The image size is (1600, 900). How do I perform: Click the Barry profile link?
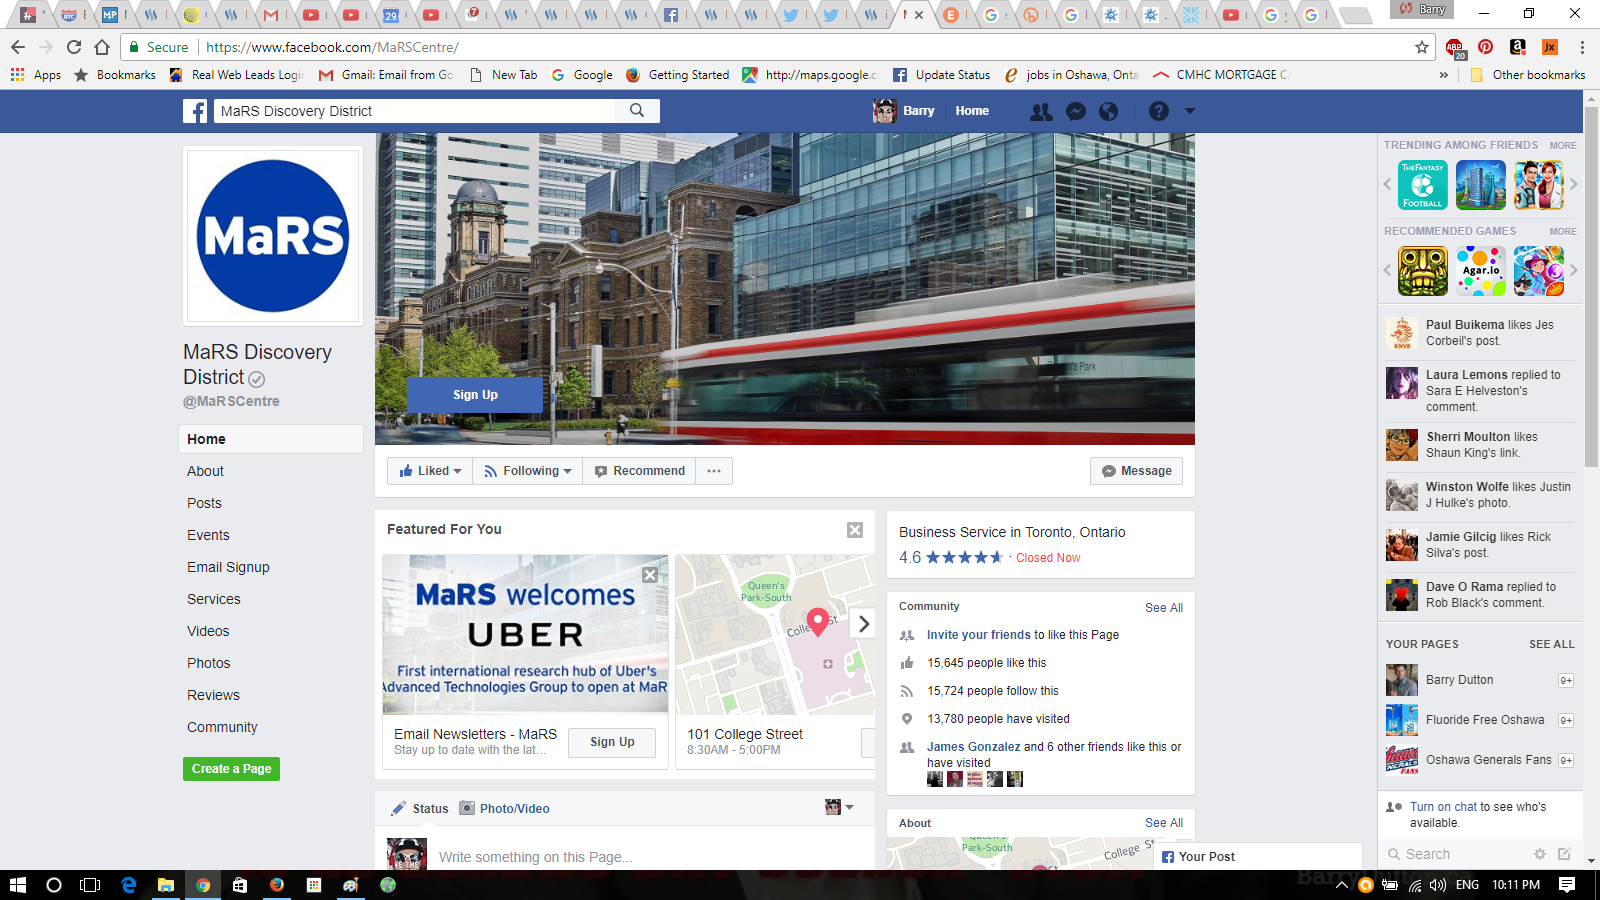904,111
